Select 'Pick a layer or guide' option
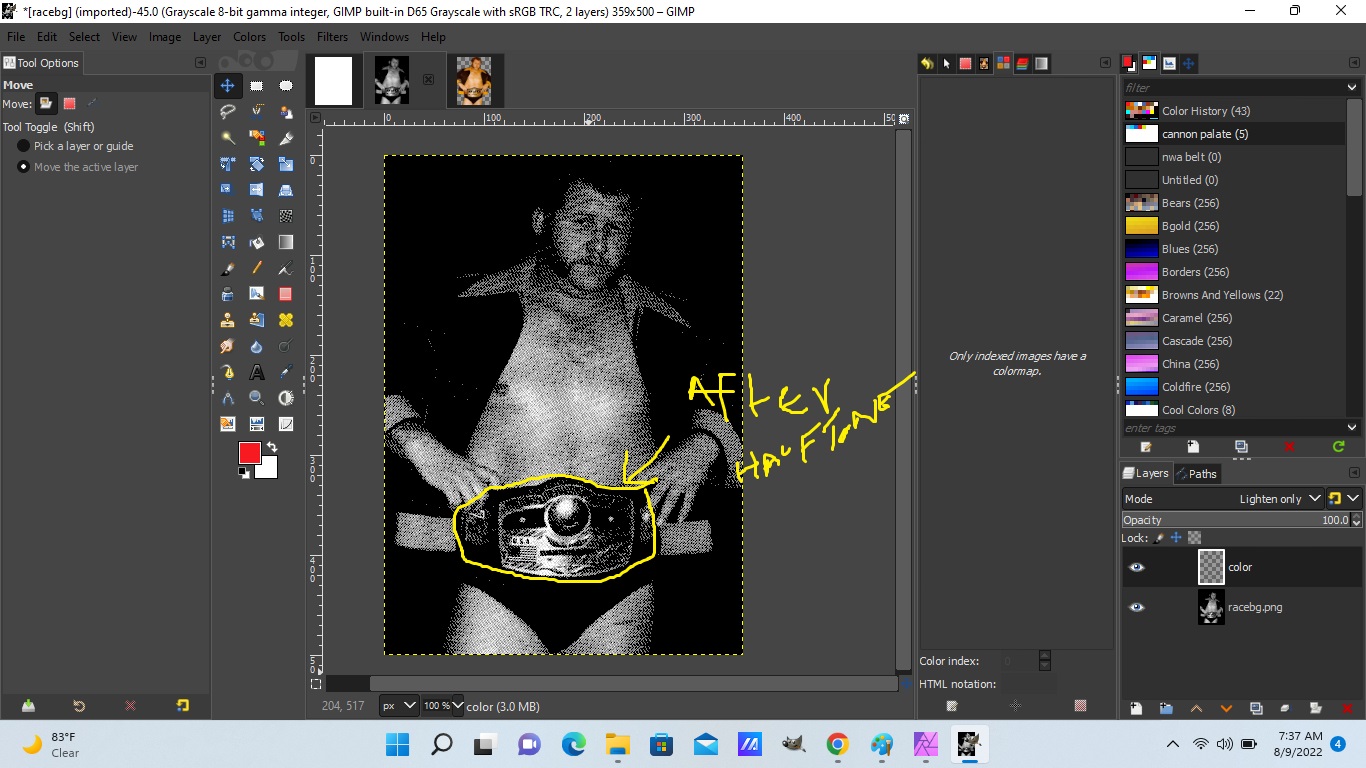 [23, 146]
